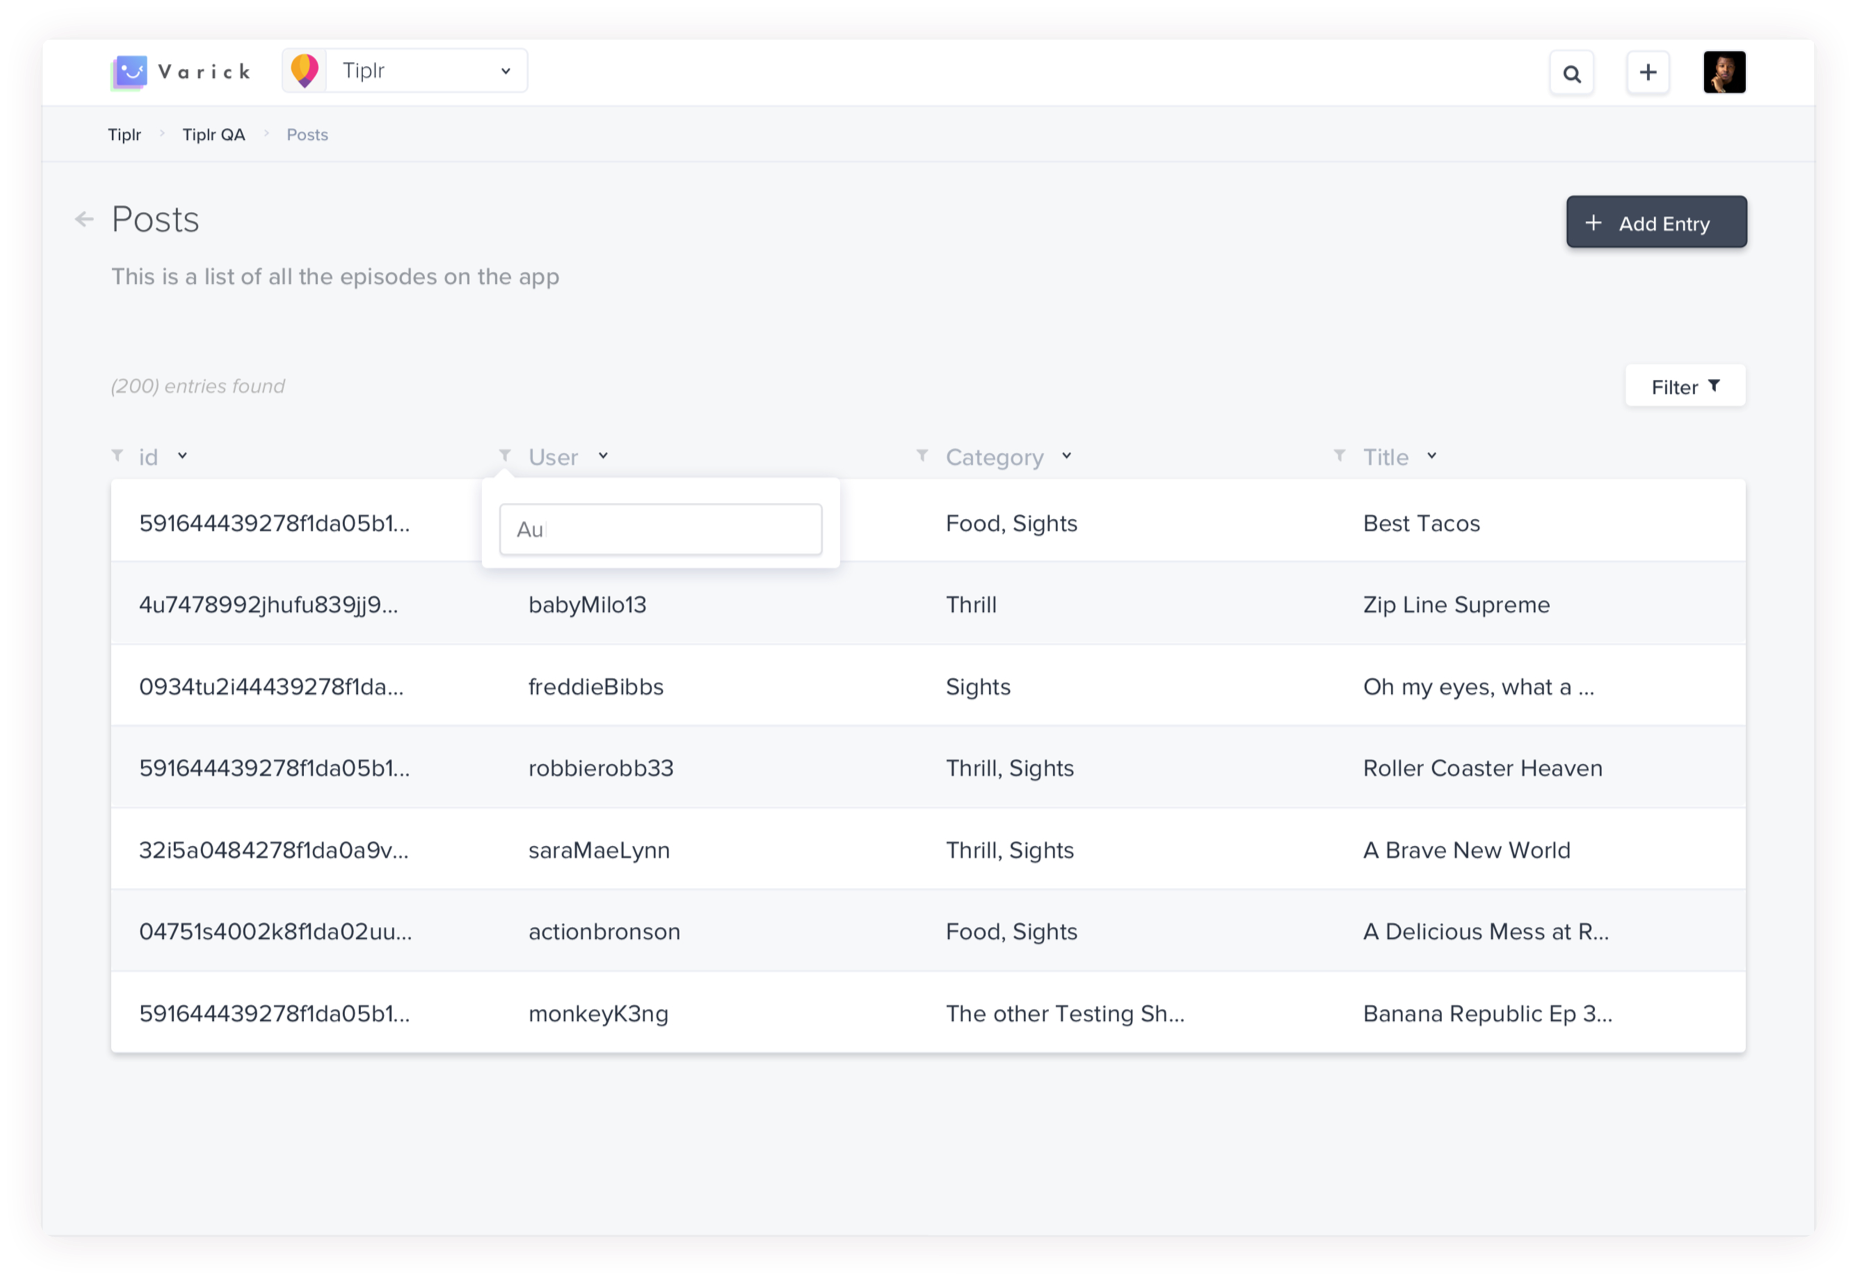The height and width of the screenshot is (1281, 1860).
Task: Open the Tiplr app switcher dropdown
Action: (507, 70)
